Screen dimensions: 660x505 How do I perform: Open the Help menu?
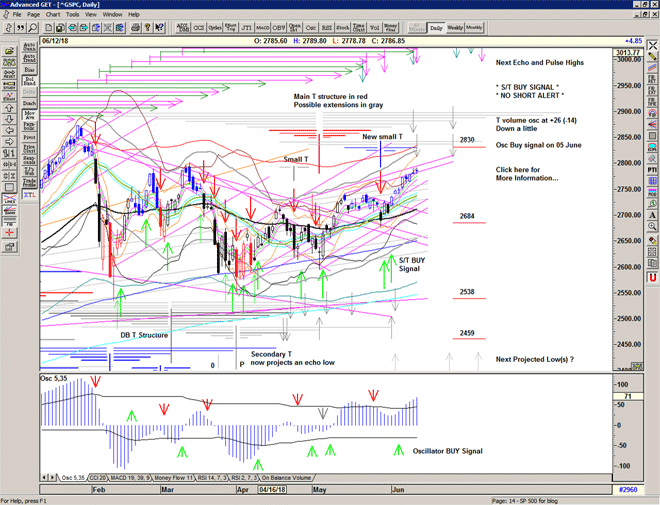135,15
